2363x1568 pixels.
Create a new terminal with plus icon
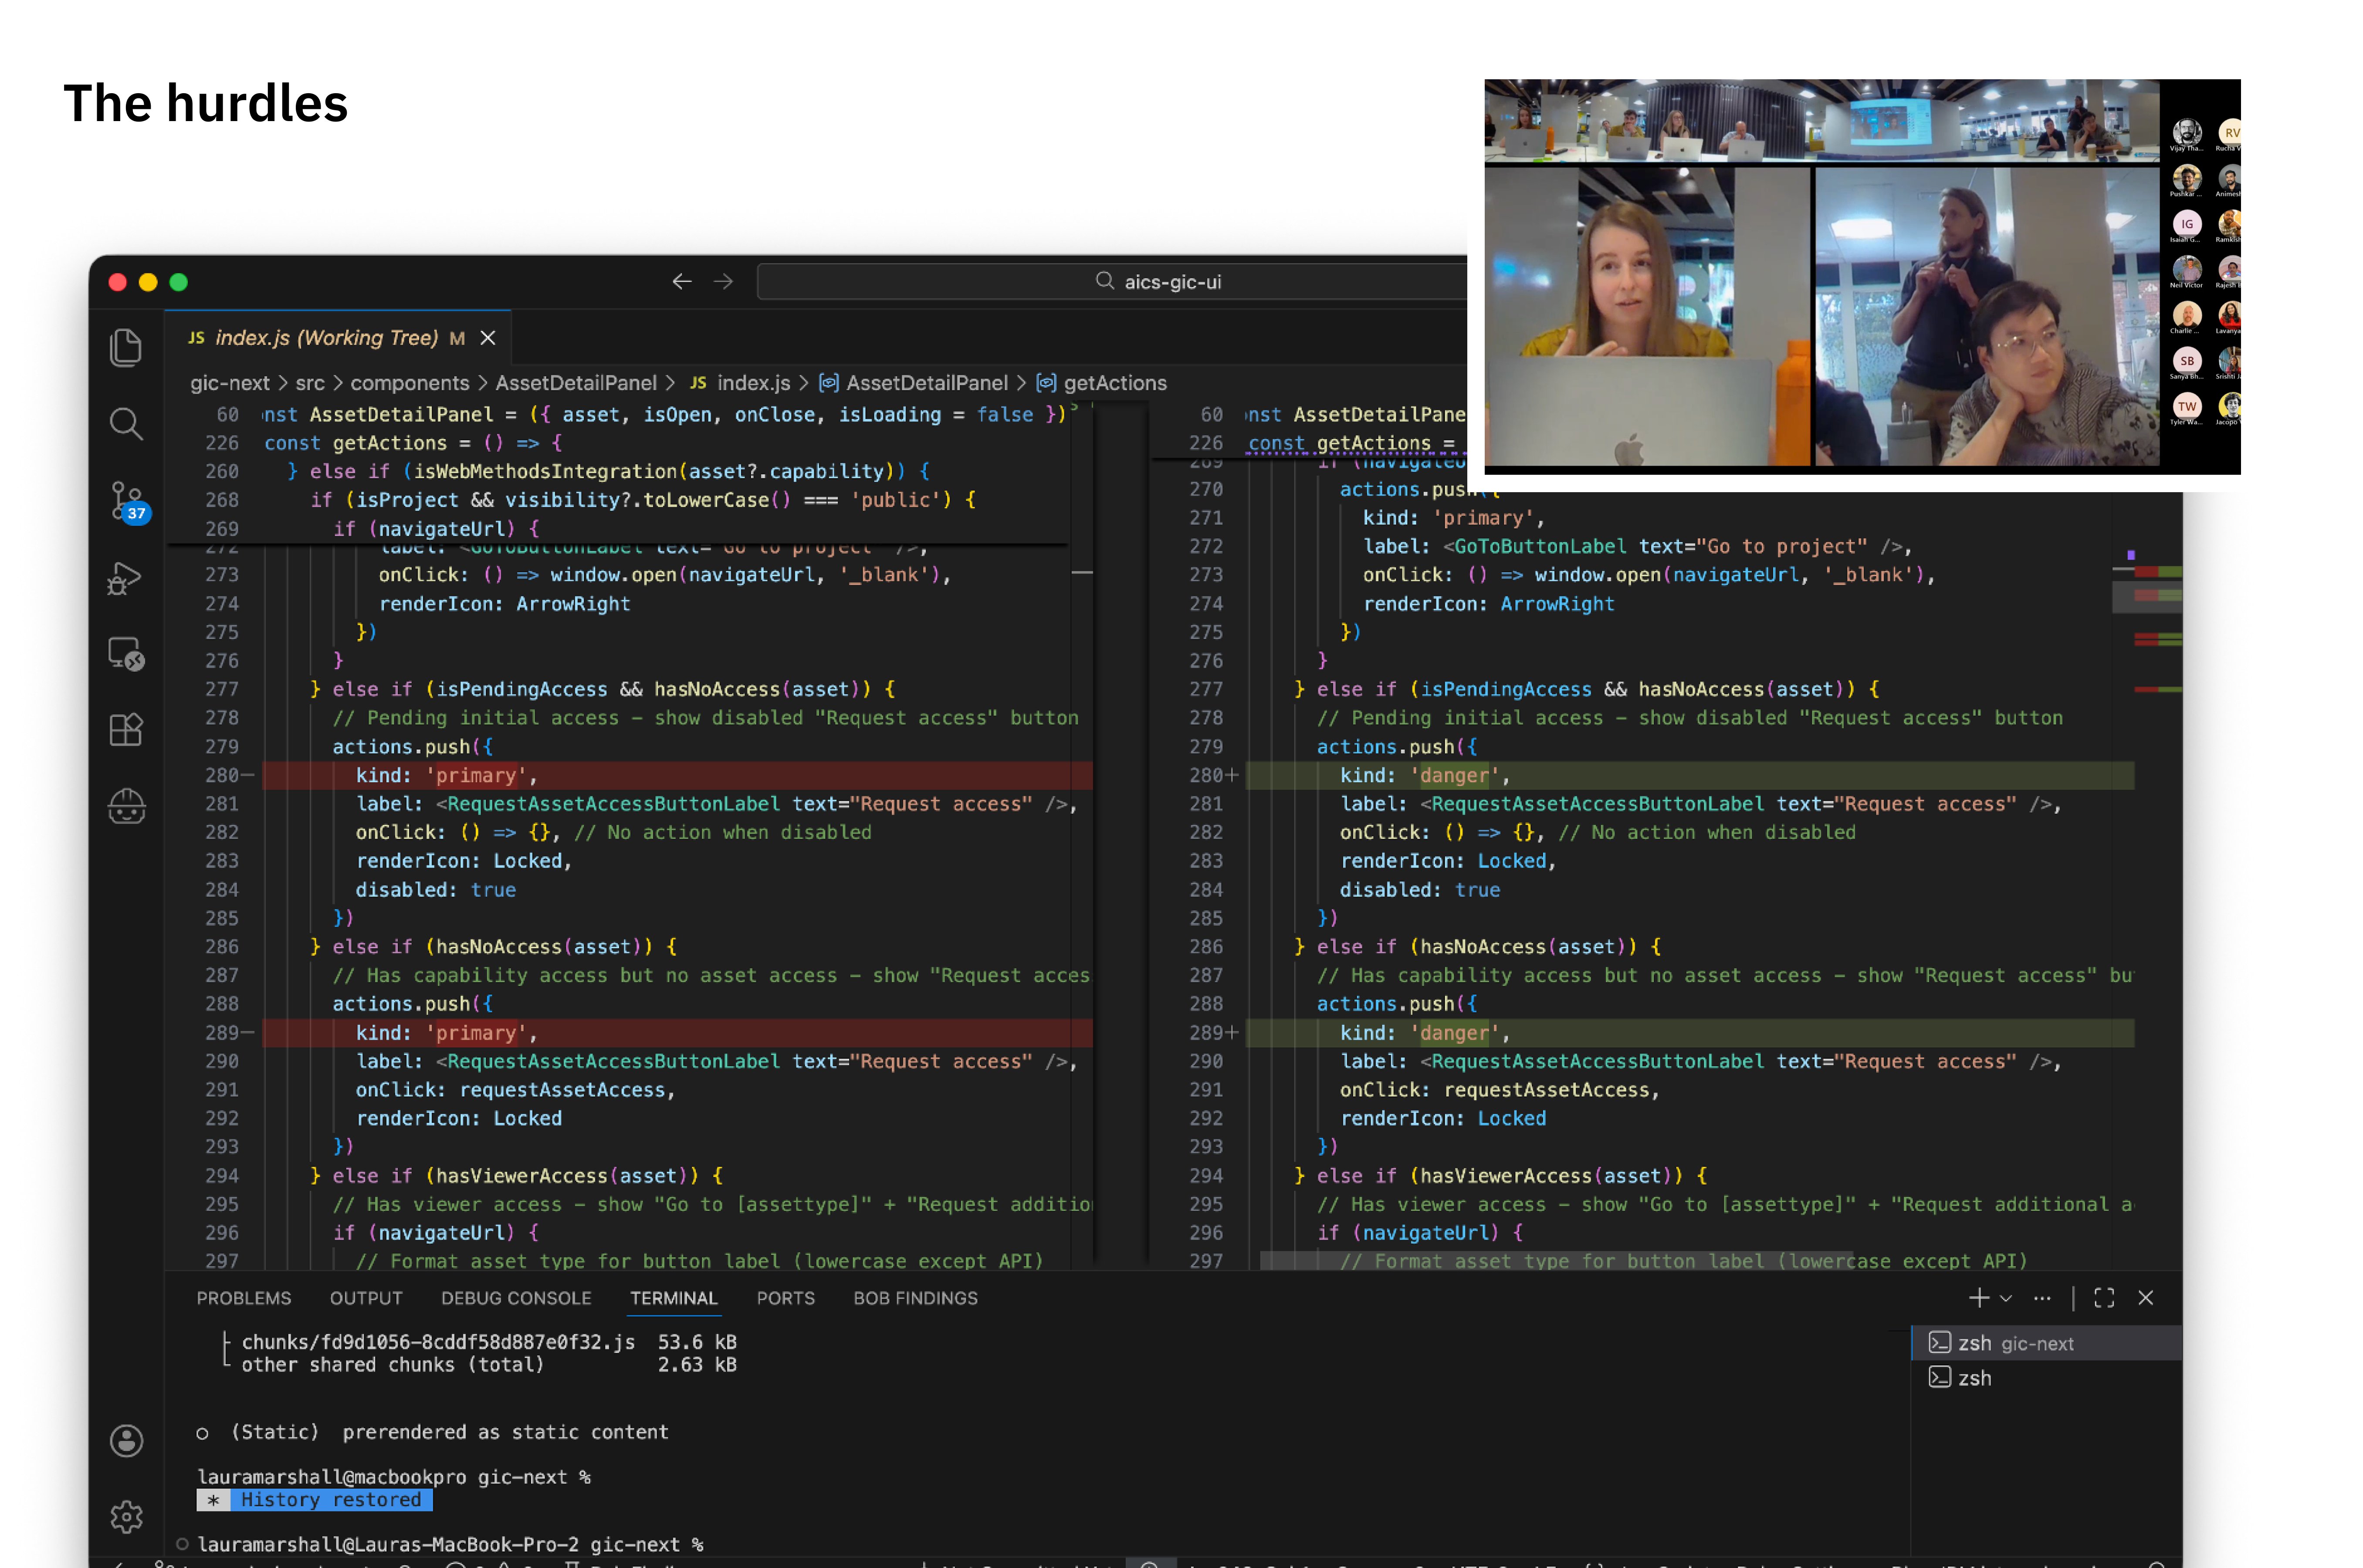click(x=1978, y=1297)
